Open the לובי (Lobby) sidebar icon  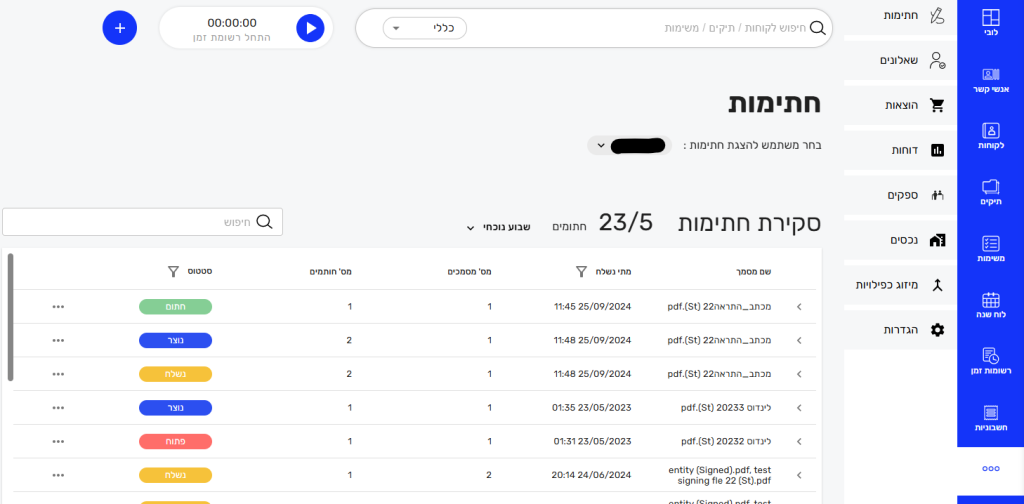point(990,22)
